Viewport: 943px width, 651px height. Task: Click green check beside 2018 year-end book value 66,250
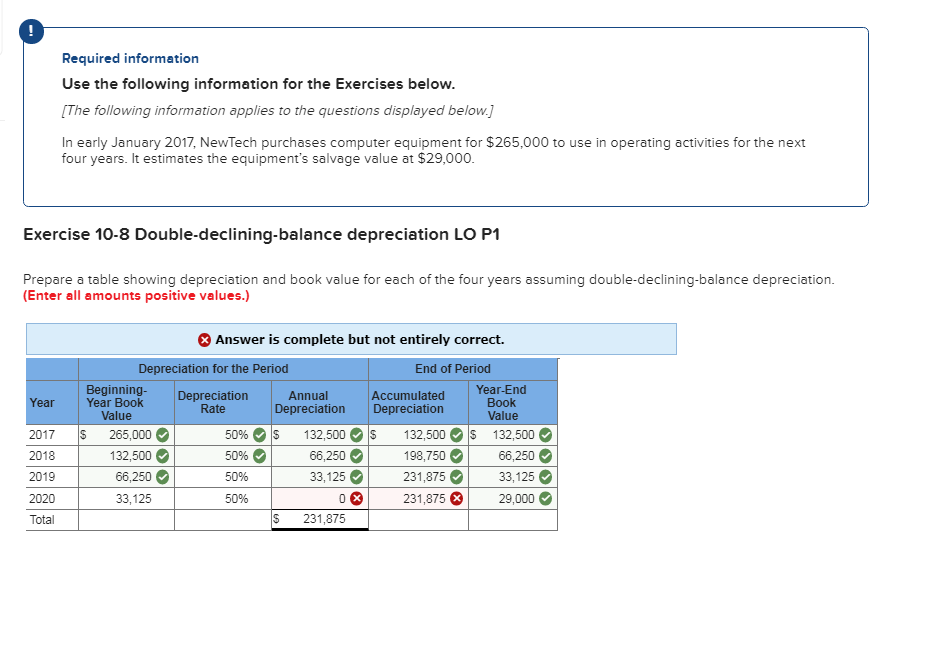tap(545, 456)
